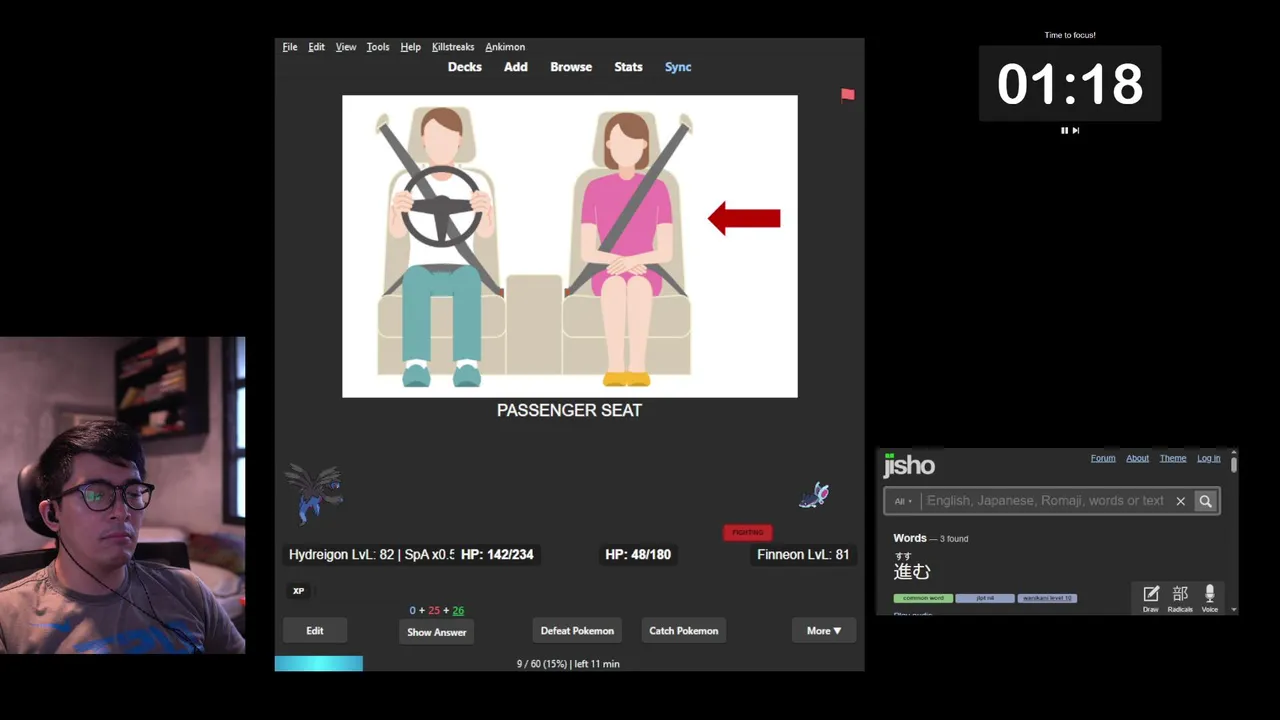The width and height of the screenshot is (1280, 720).
Task: Click the Finneon LvL: 81 label
Action: click(x=803, y=554)
